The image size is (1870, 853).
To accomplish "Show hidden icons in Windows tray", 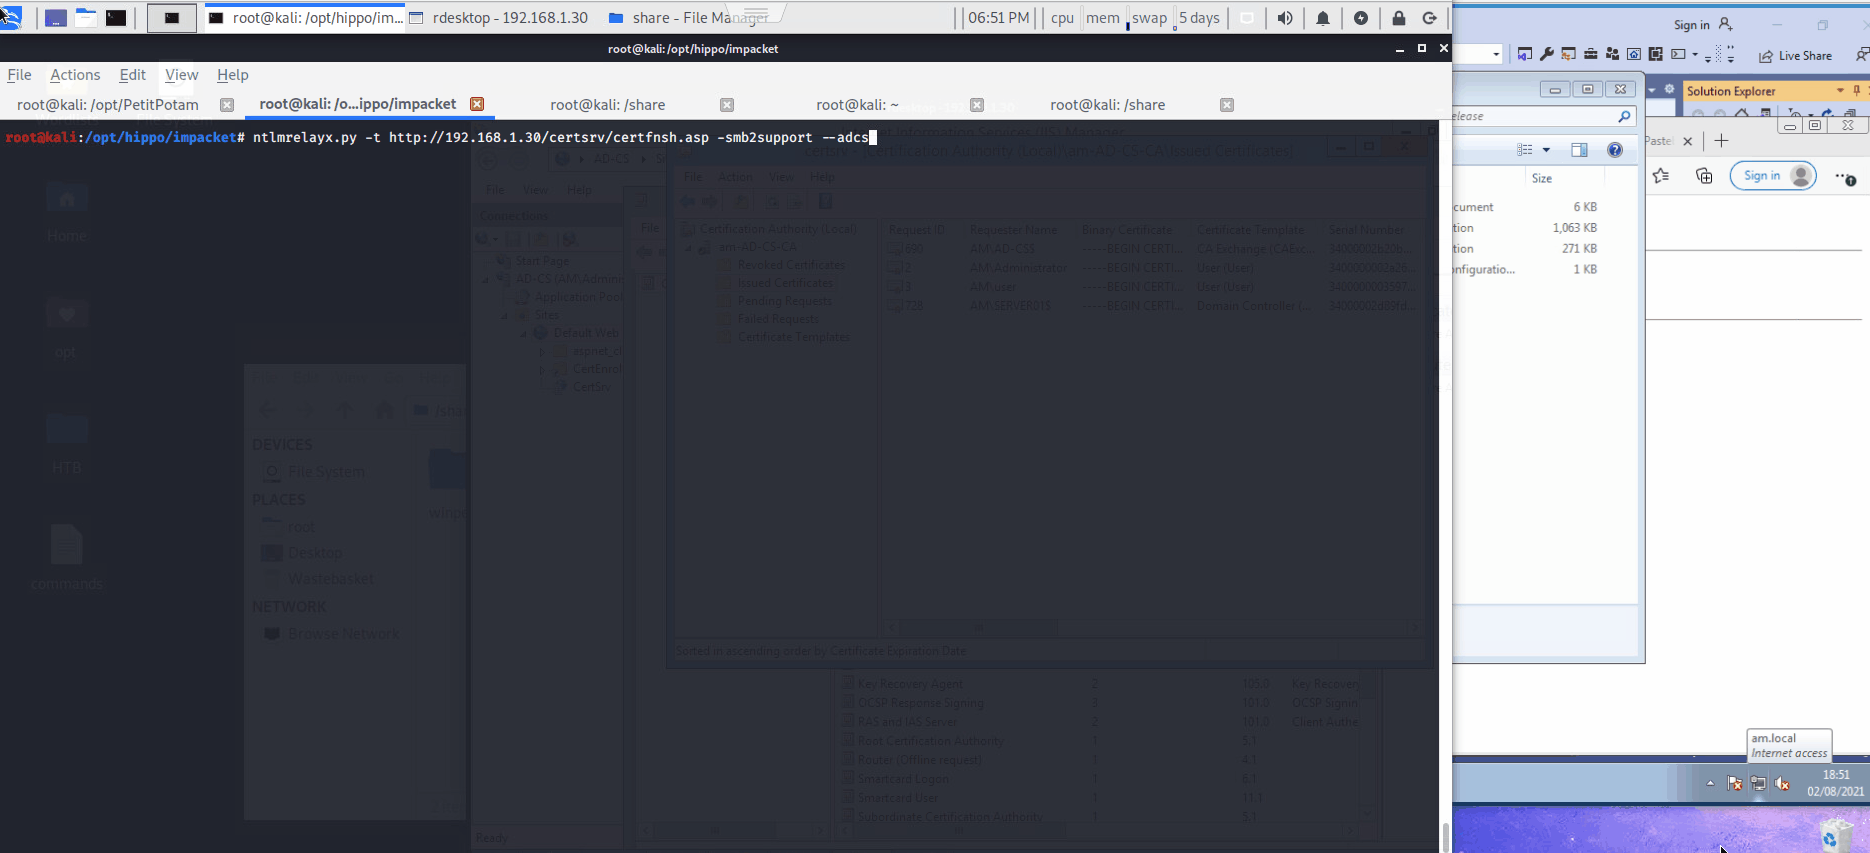I will click(1710, 783).
